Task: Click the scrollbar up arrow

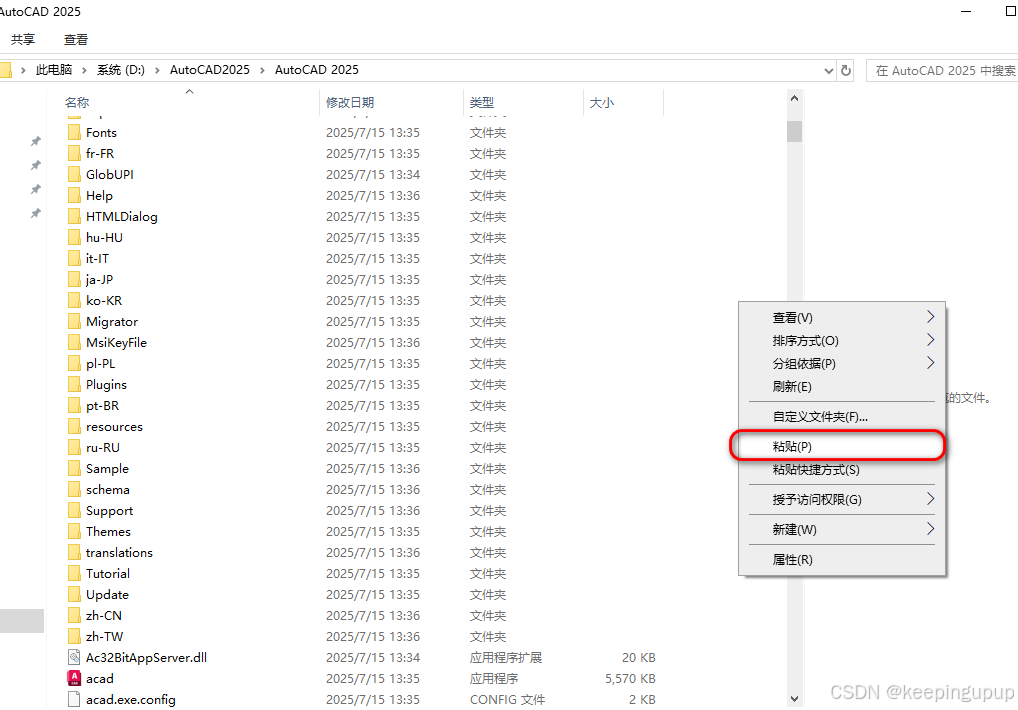Action: [795, 99]
